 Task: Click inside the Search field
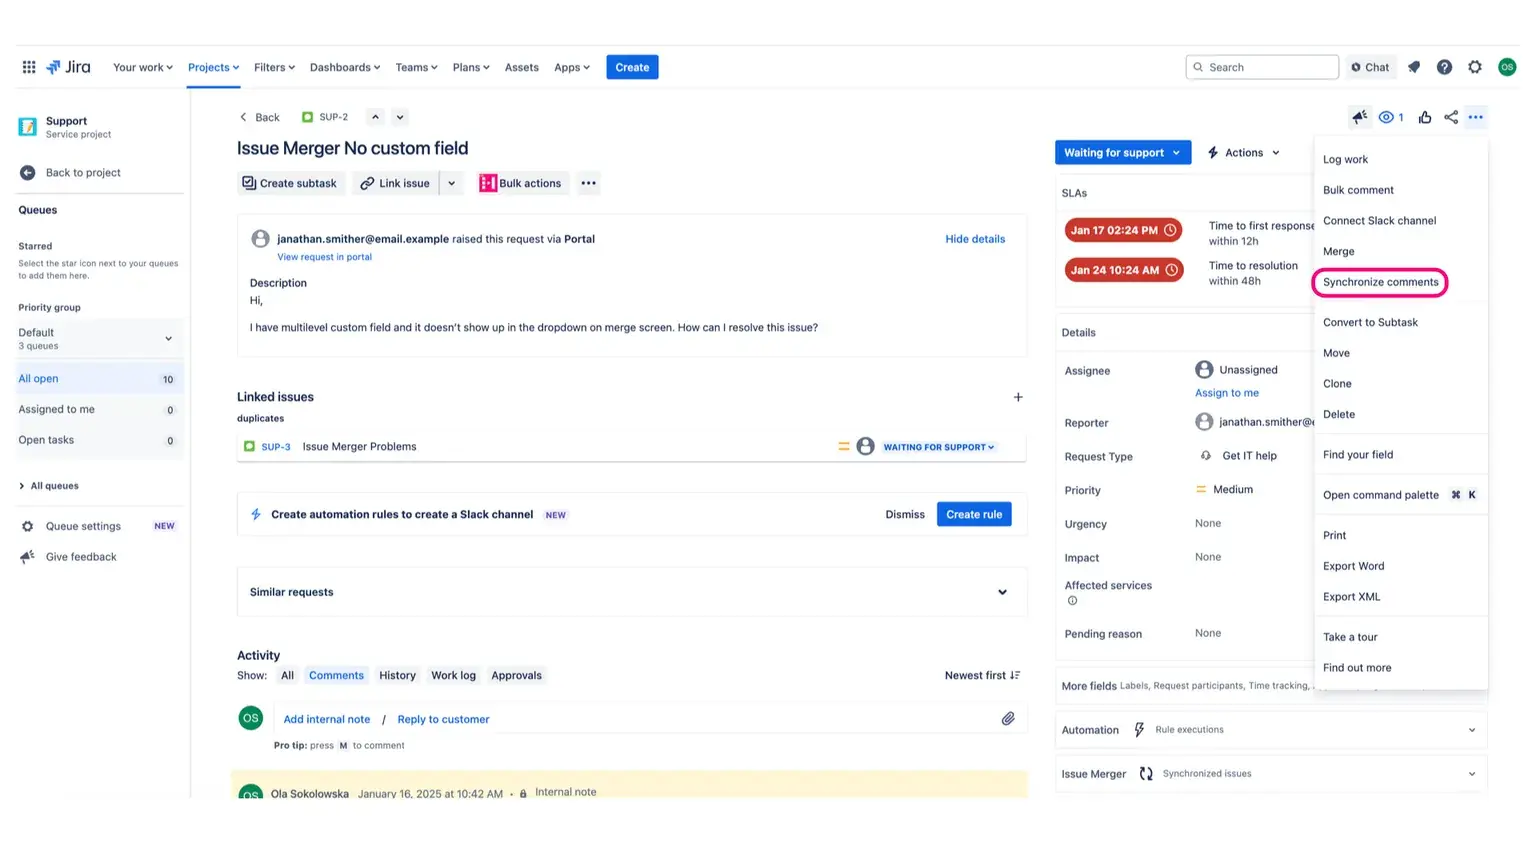(x=1261, y=67)
